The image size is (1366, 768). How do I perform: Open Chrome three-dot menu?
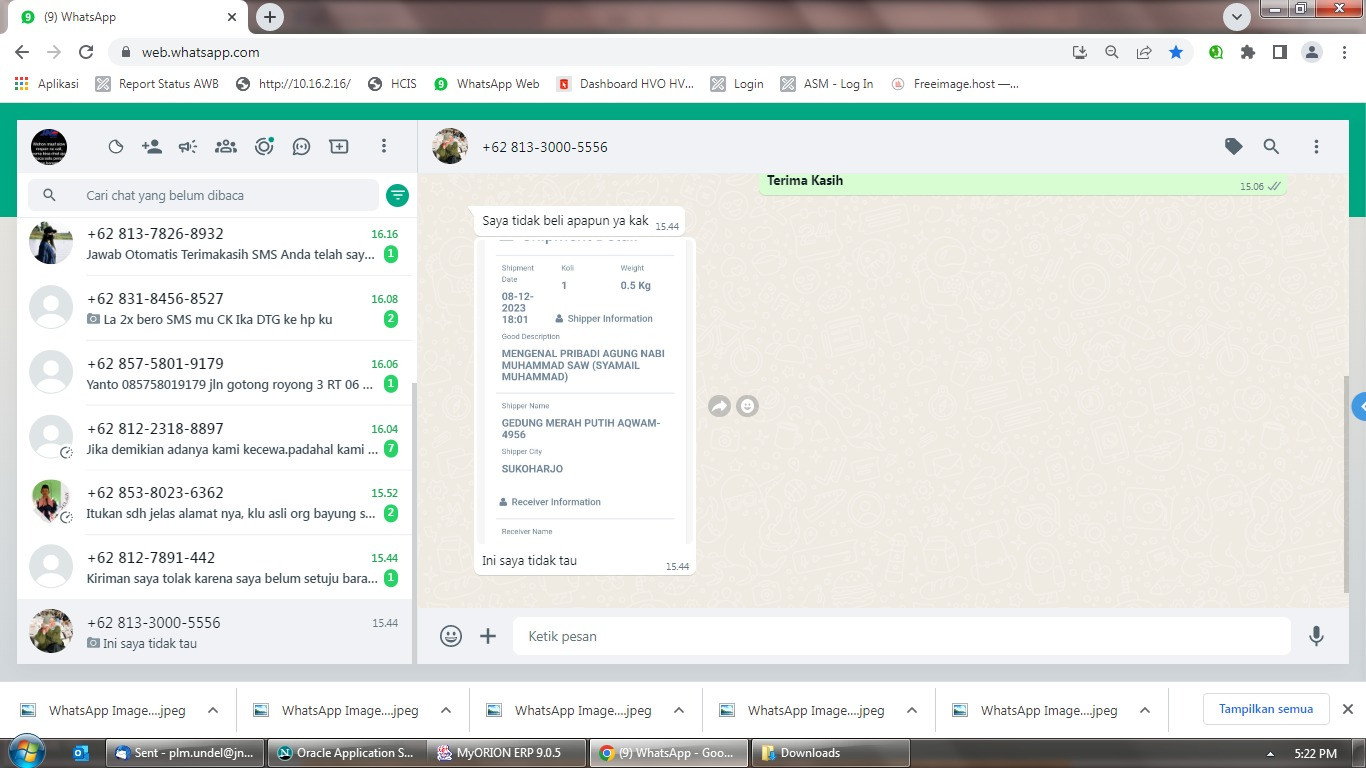[x=1344, y=52]
